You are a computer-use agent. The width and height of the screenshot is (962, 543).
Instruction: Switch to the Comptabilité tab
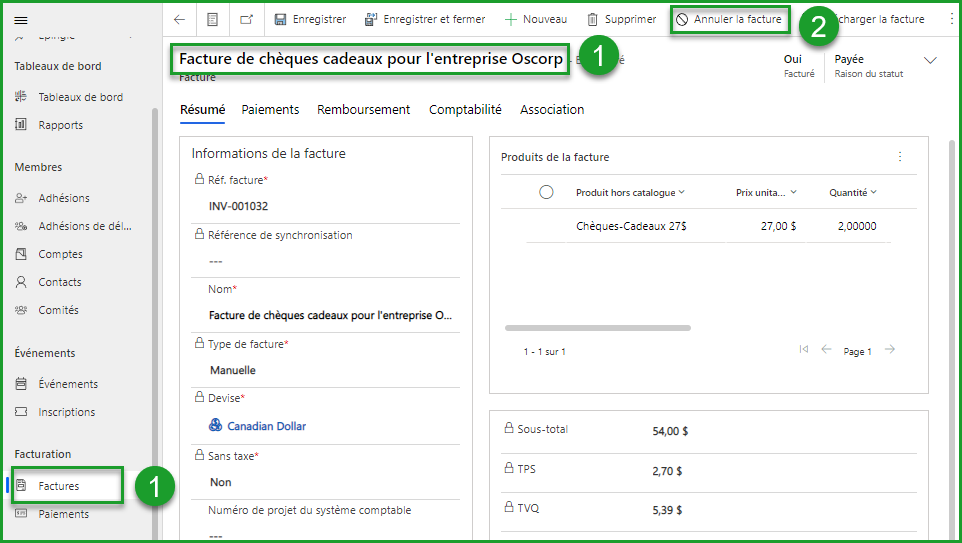465,109
